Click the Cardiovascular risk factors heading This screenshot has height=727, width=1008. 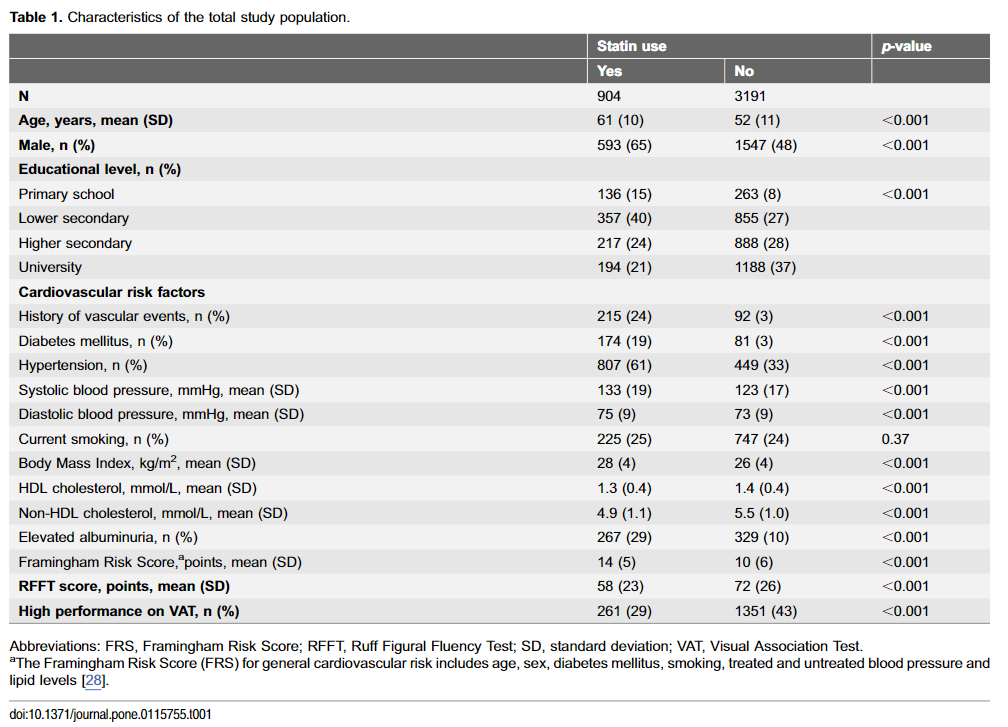tap(112, 292)
